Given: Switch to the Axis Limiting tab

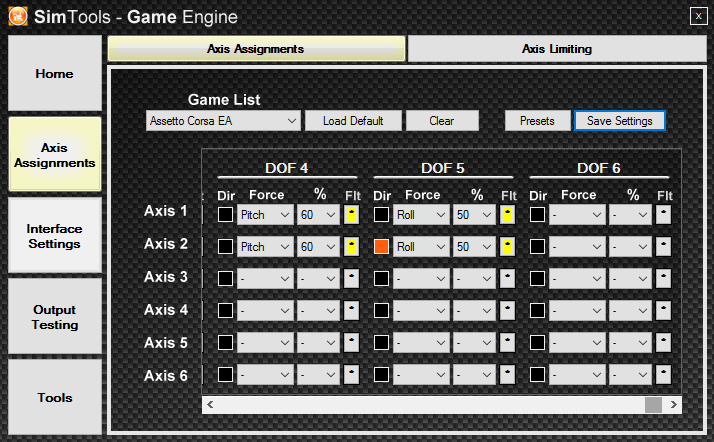Looking at the screenshot, I should (557, 49).
